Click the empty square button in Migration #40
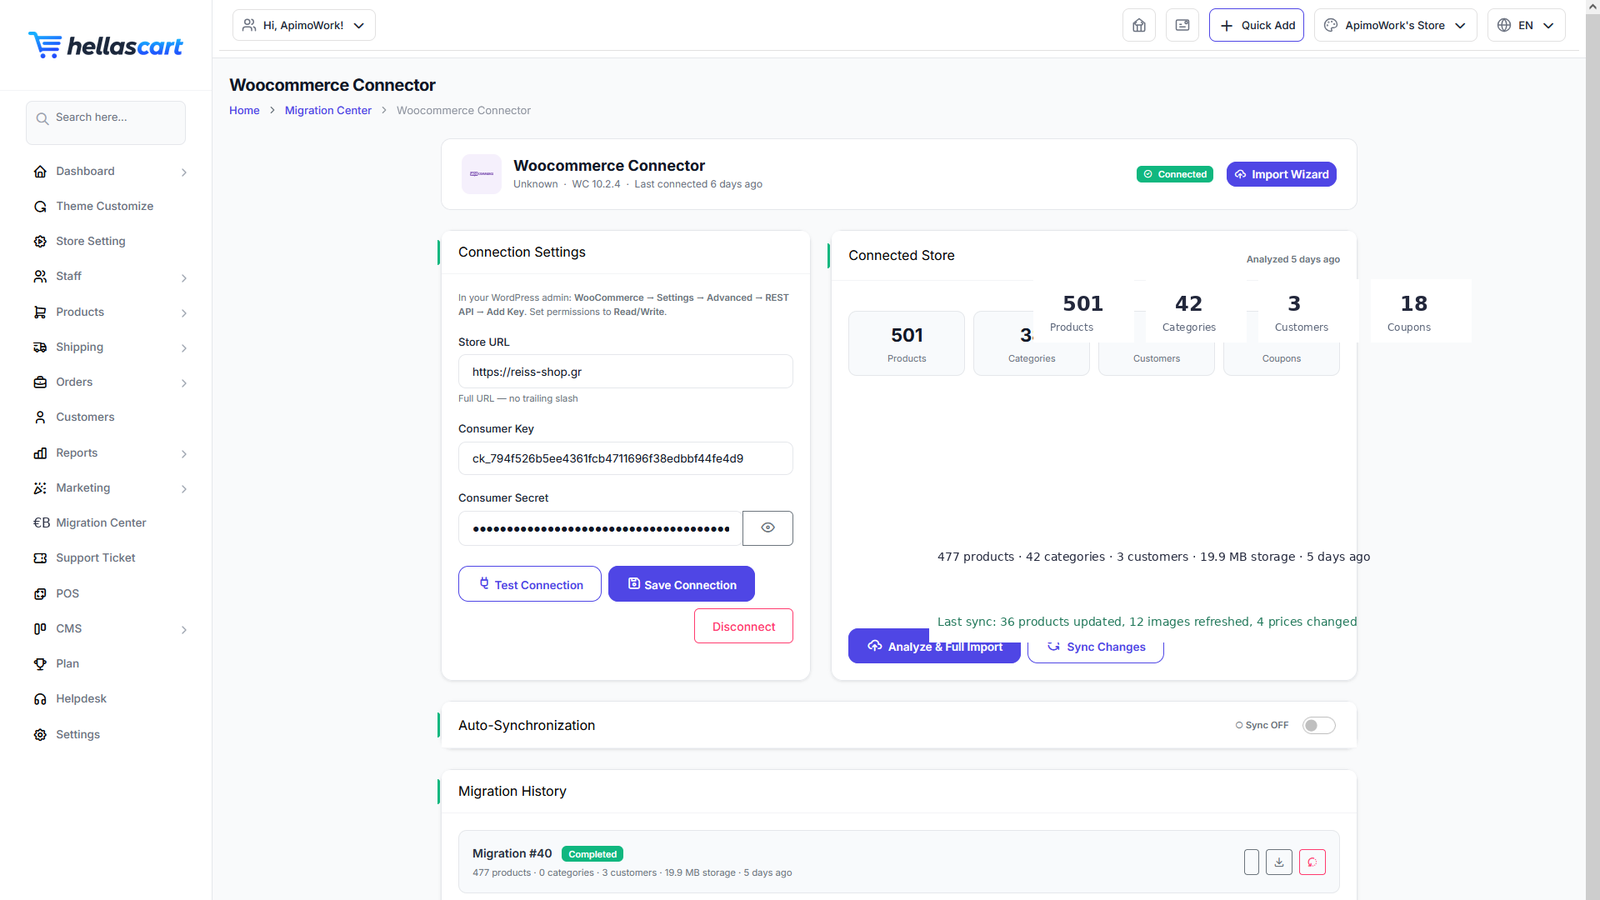The height and width of the screenshot is (900, 1600). (1251, 862)
